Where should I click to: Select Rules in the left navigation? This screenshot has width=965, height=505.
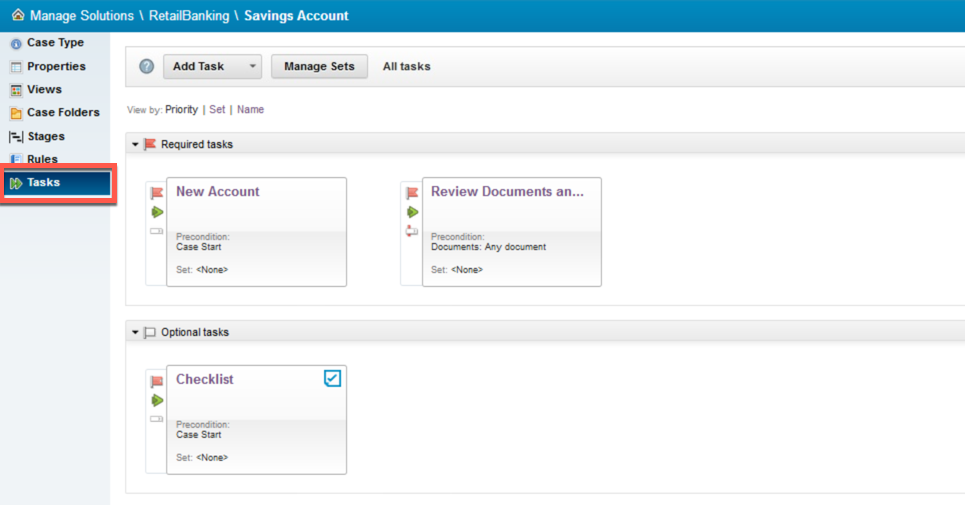pos(42,159)
